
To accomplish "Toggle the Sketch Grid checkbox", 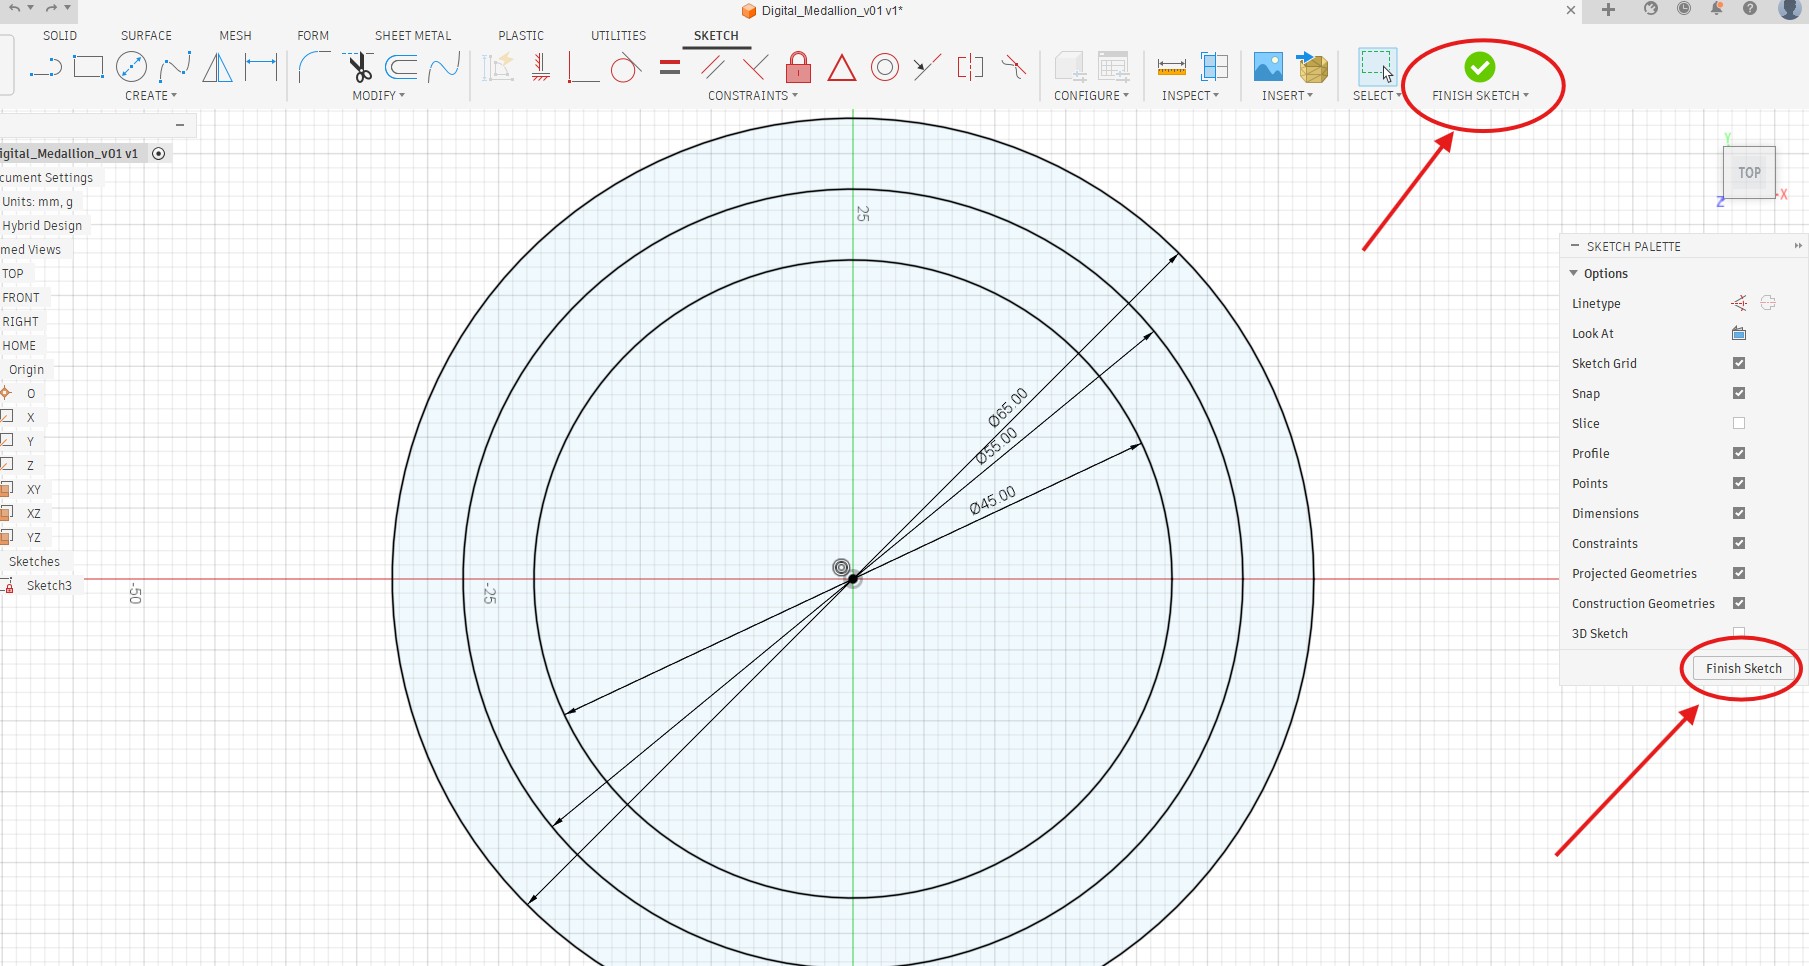I will [x=1739, y=363].
